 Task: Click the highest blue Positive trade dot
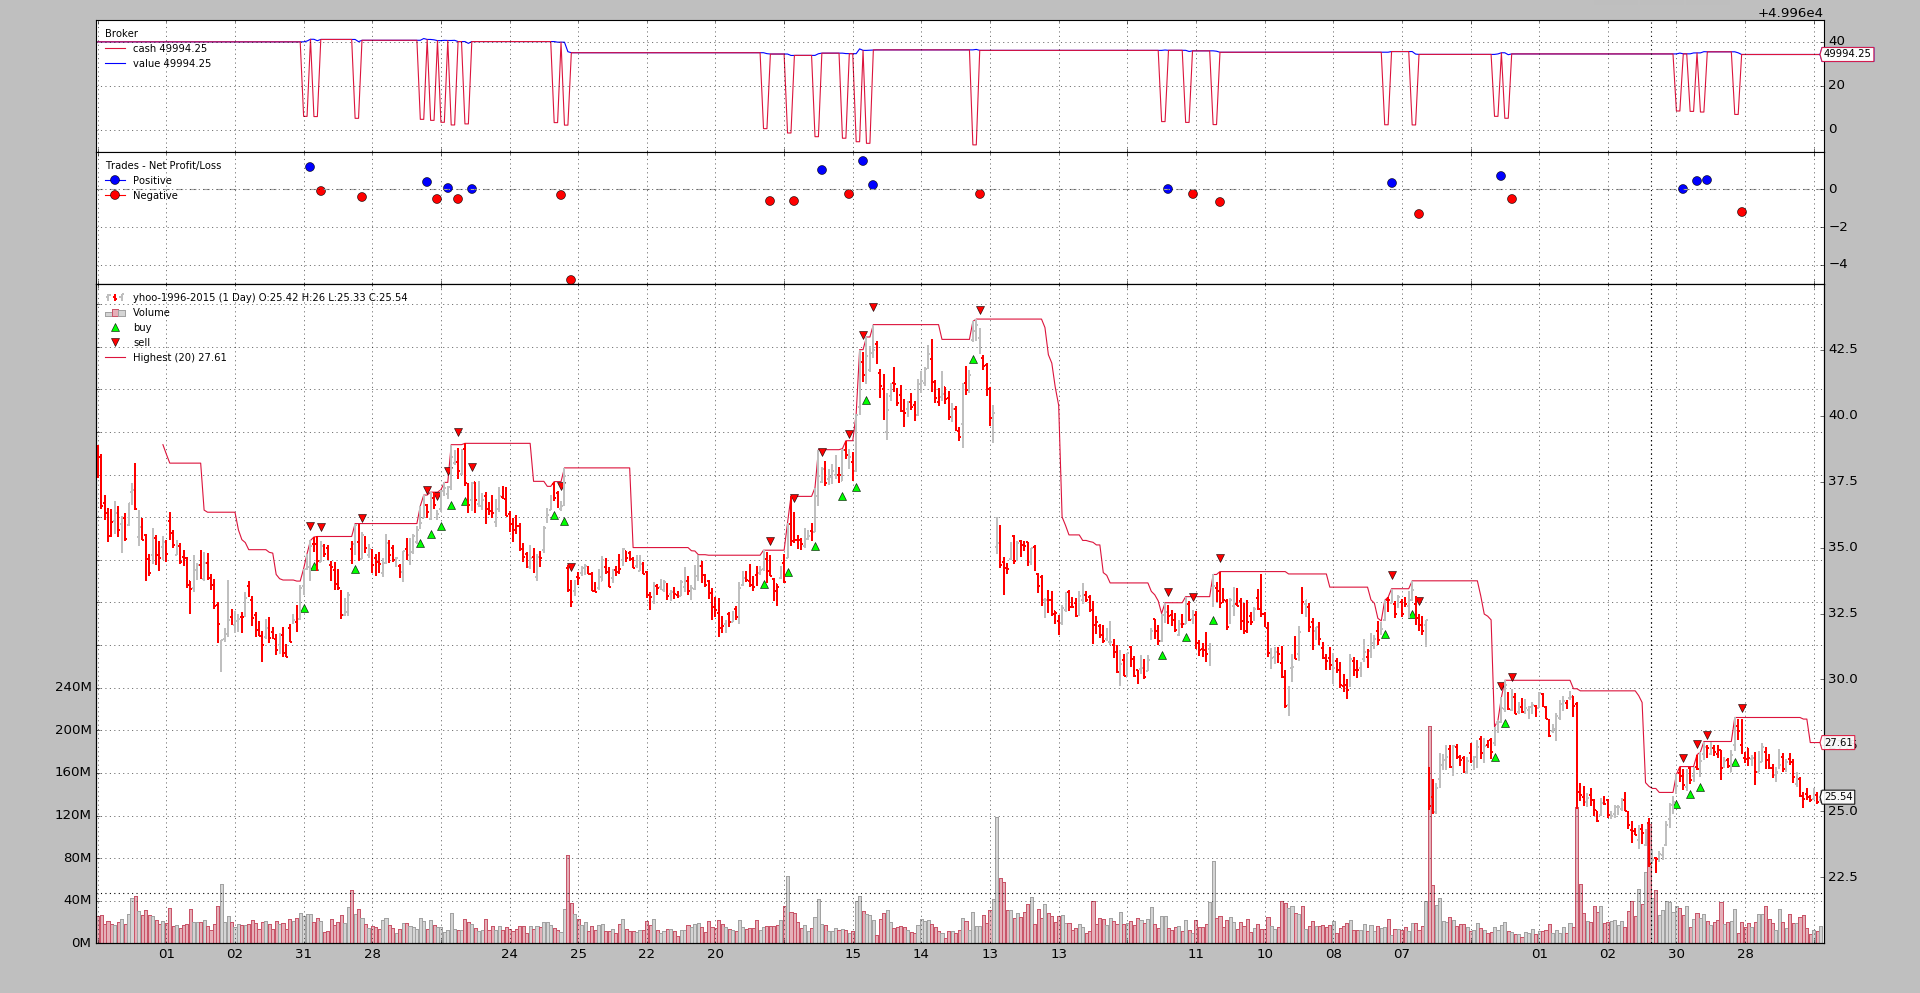click(x=863, y=161)
